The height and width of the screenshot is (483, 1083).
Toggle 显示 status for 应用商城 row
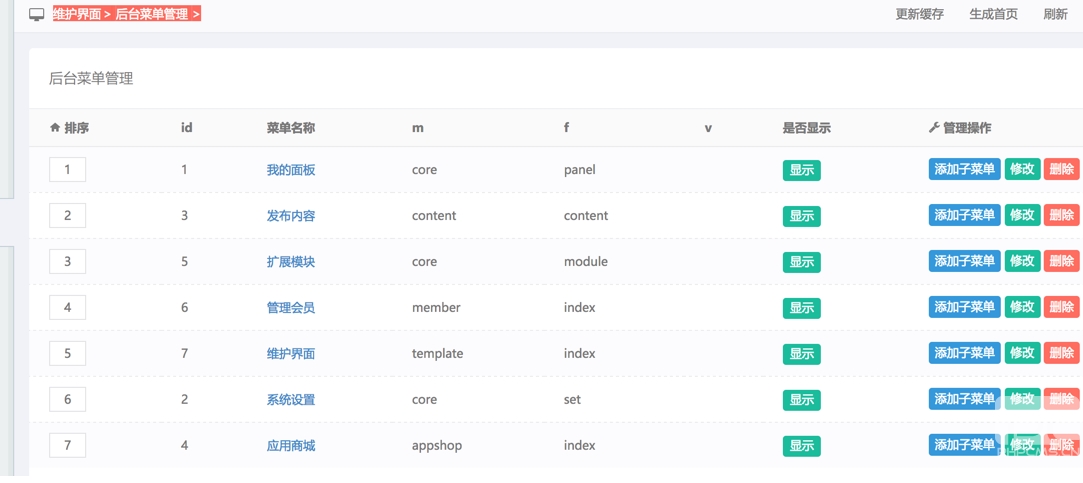[801, 446]
